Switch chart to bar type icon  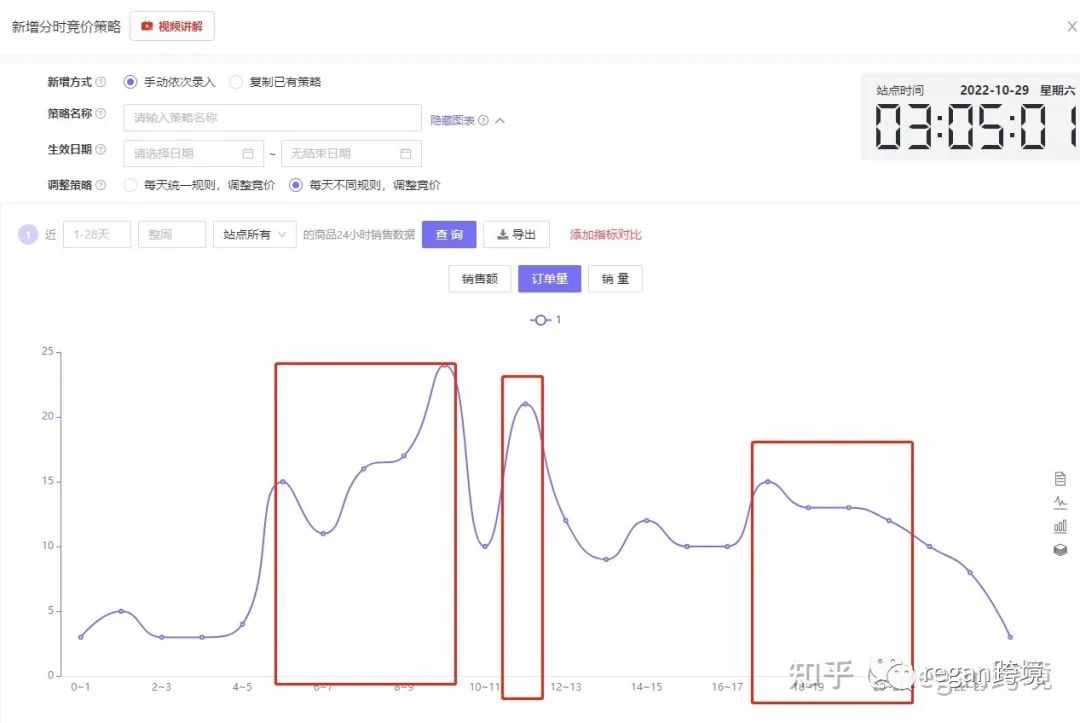pyautogui.click(x=1060, y=527)
